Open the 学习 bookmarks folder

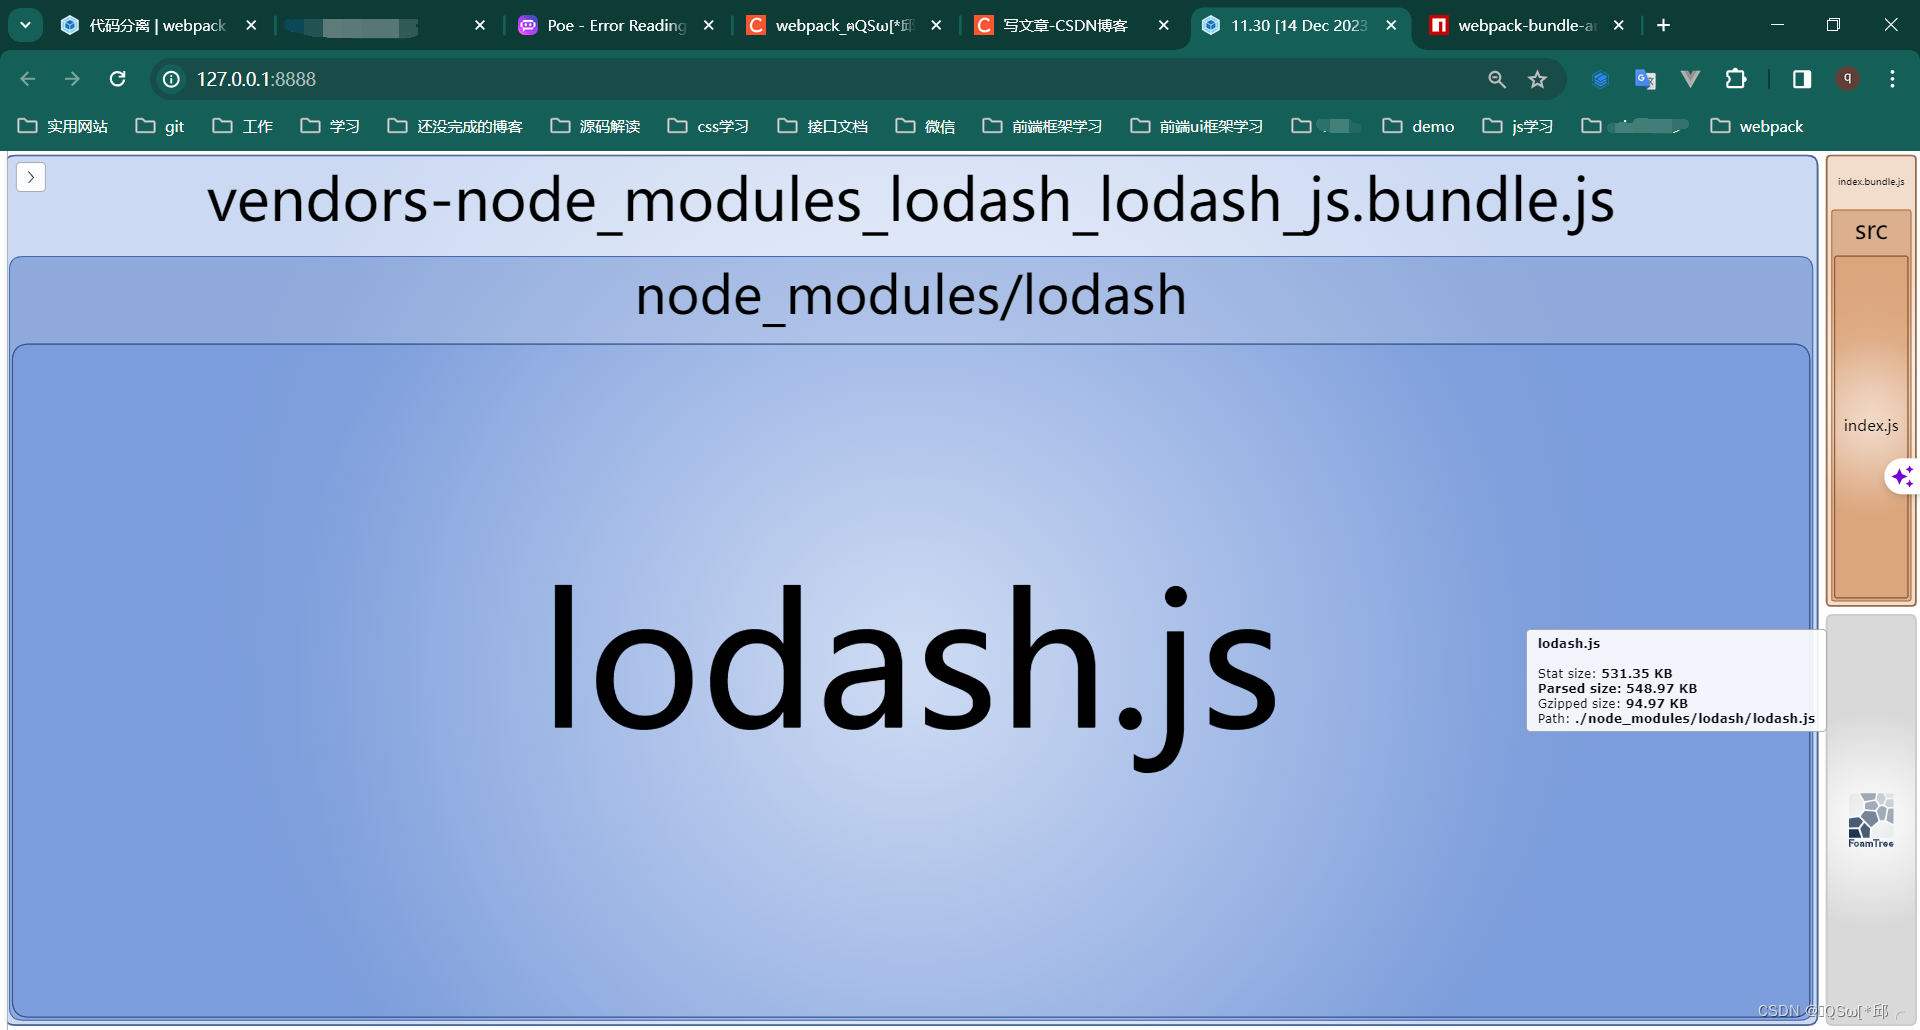point(330,126)
